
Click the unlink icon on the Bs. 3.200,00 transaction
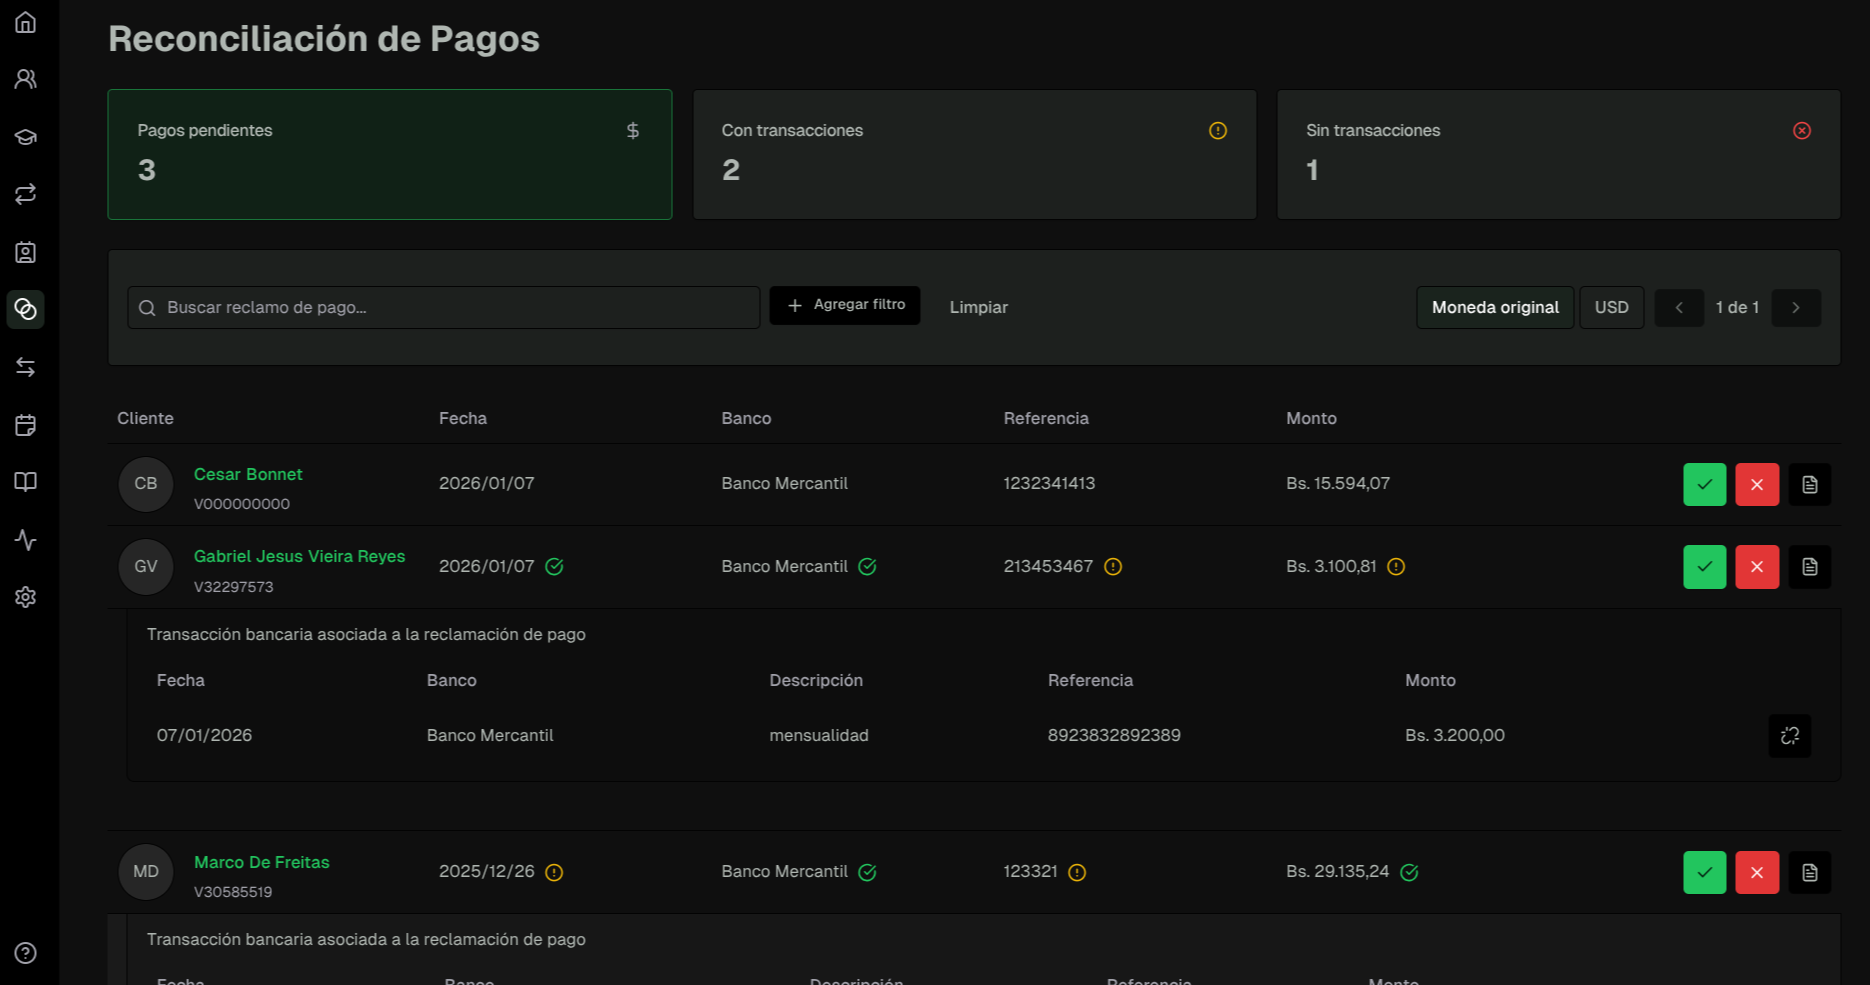[1790, 736]
